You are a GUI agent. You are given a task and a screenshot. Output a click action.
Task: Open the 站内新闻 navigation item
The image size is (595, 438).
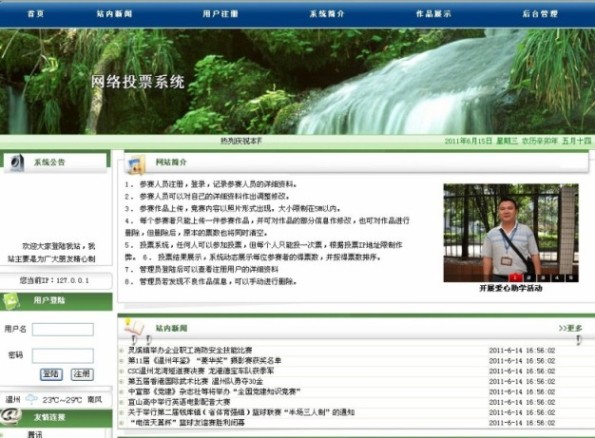[x=114, y=14]
